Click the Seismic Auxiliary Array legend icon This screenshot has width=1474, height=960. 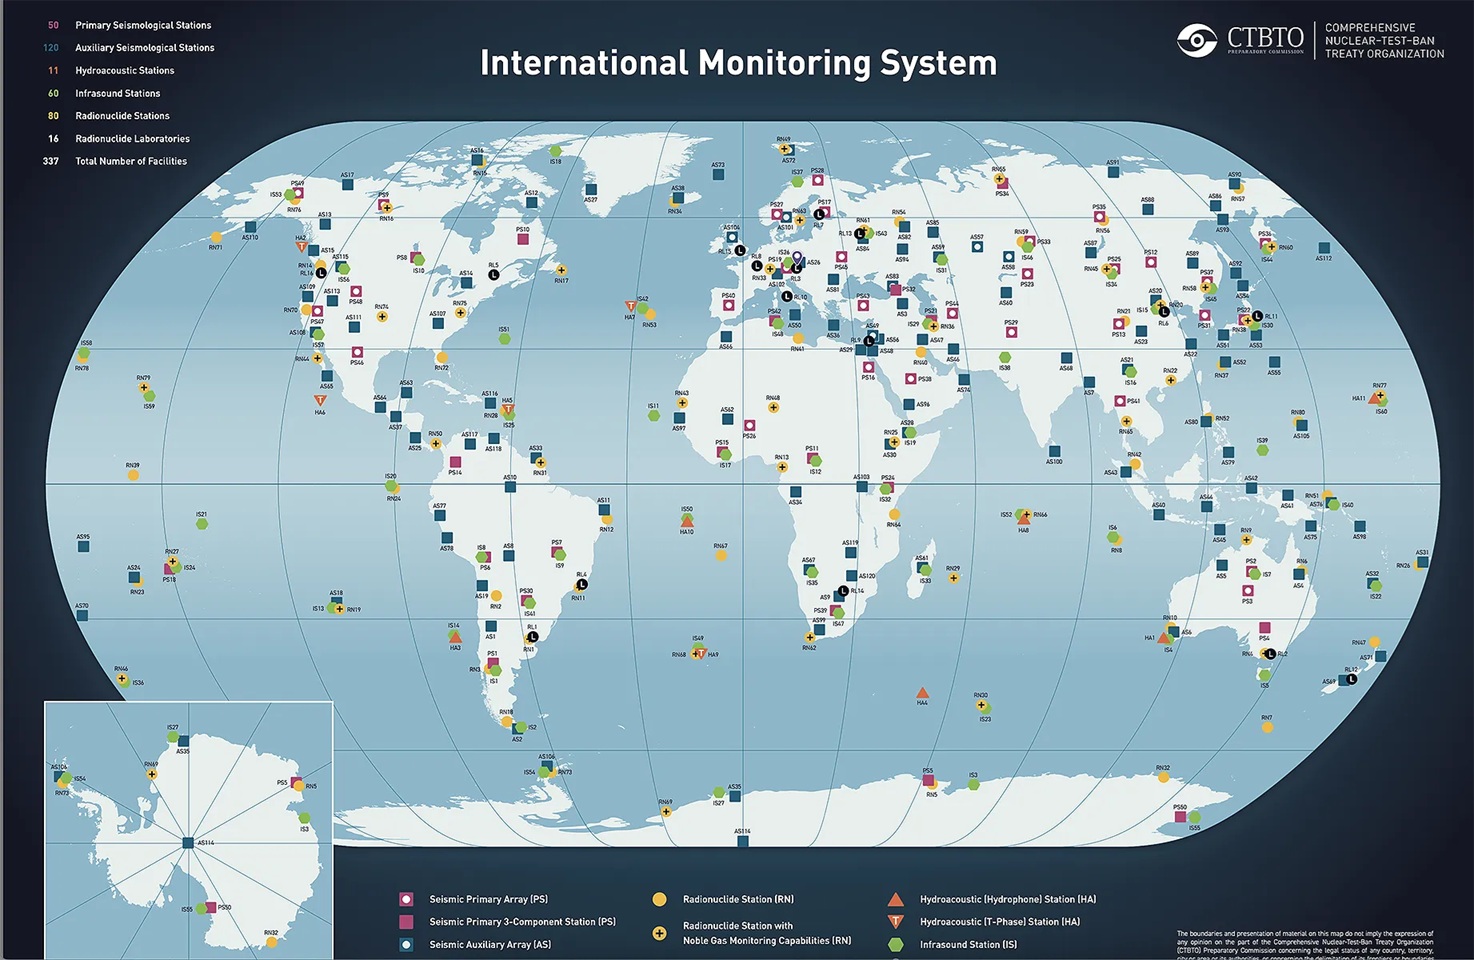click(406, 944)
